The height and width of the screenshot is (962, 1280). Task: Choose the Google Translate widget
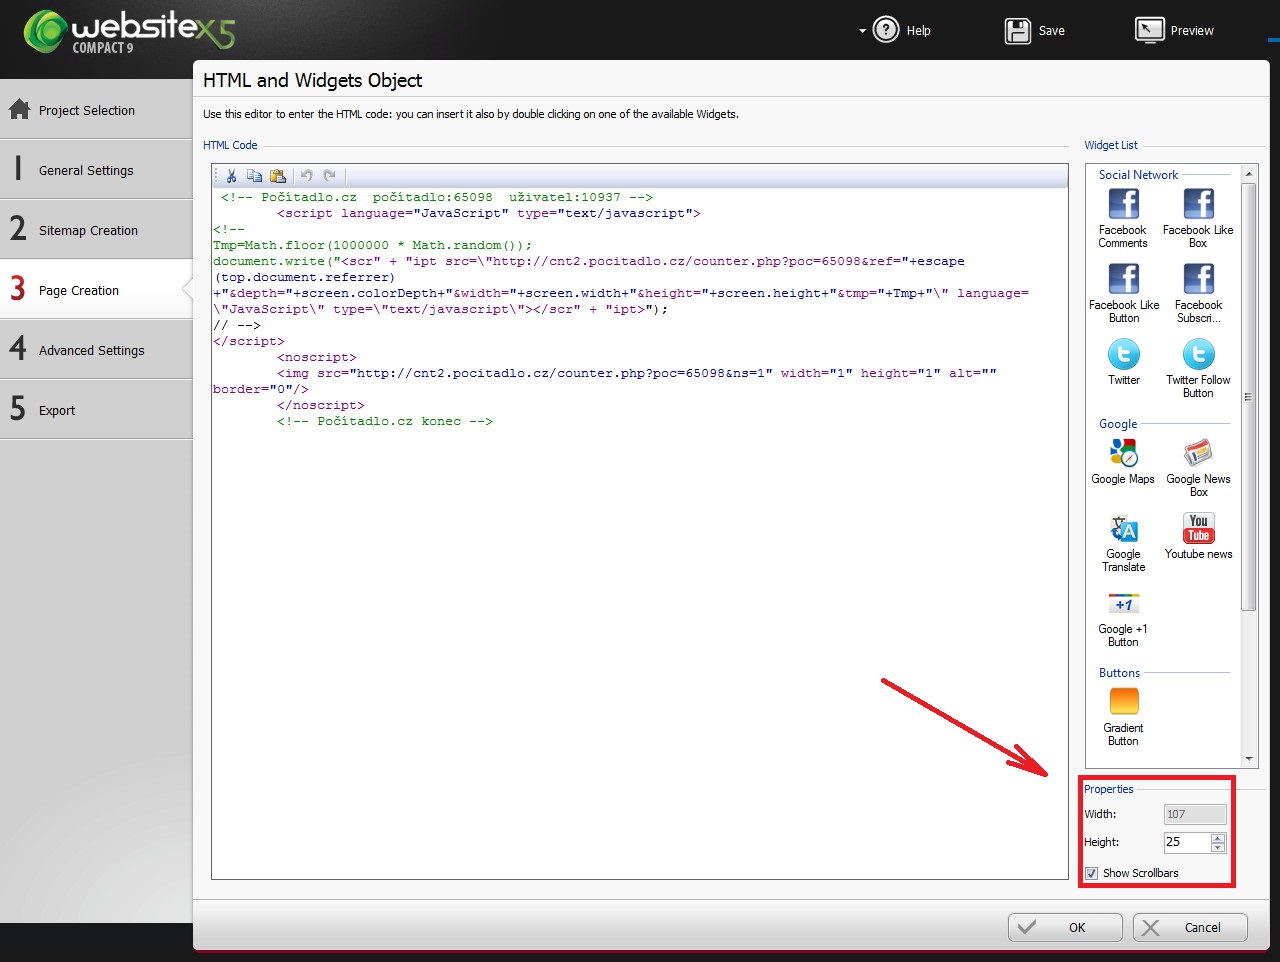(x=1124, y=542)
